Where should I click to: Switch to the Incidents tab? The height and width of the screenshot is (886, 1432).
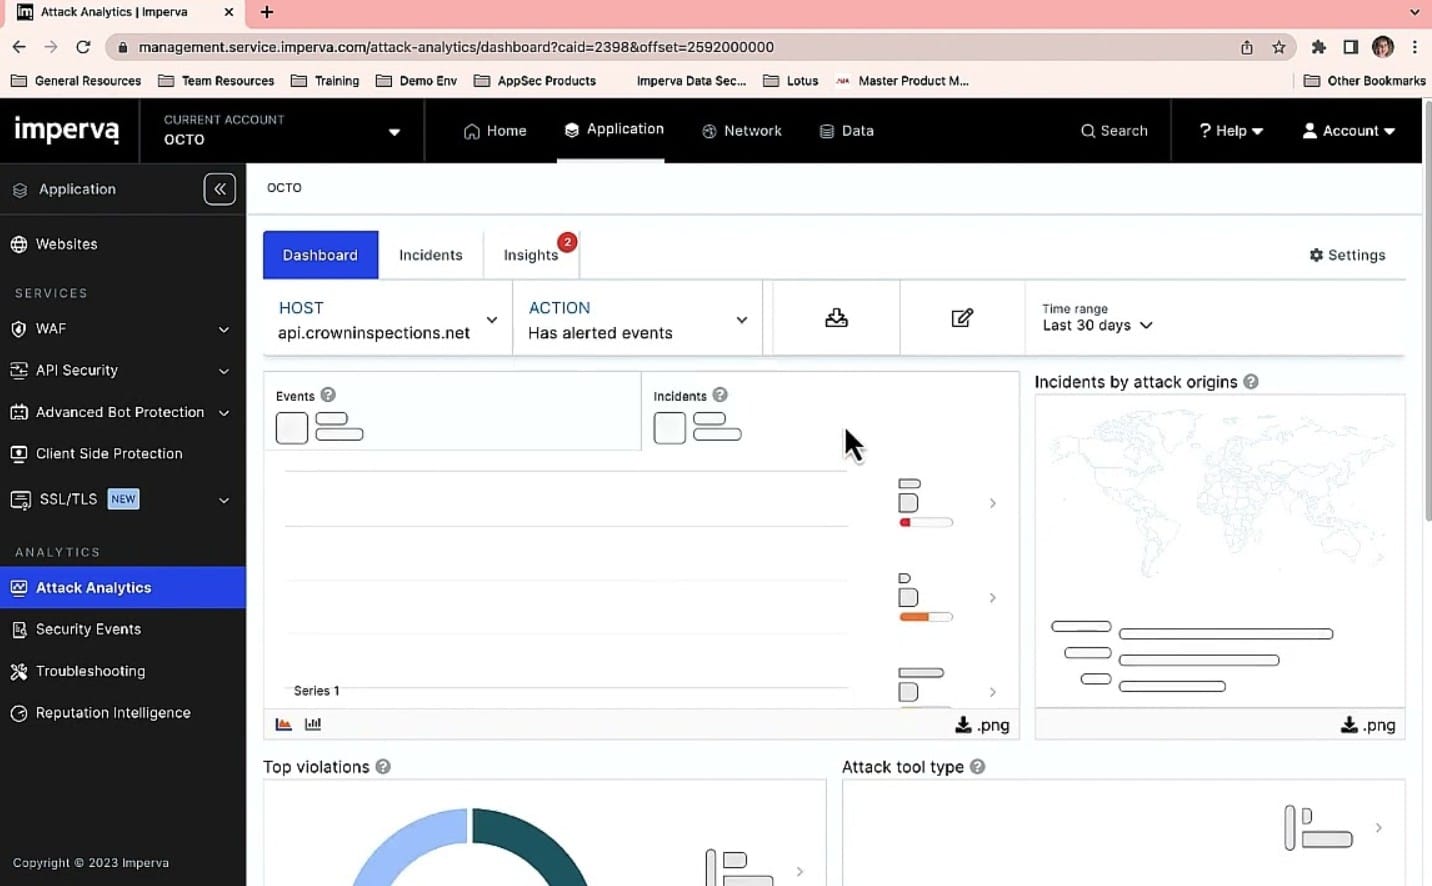431,255
